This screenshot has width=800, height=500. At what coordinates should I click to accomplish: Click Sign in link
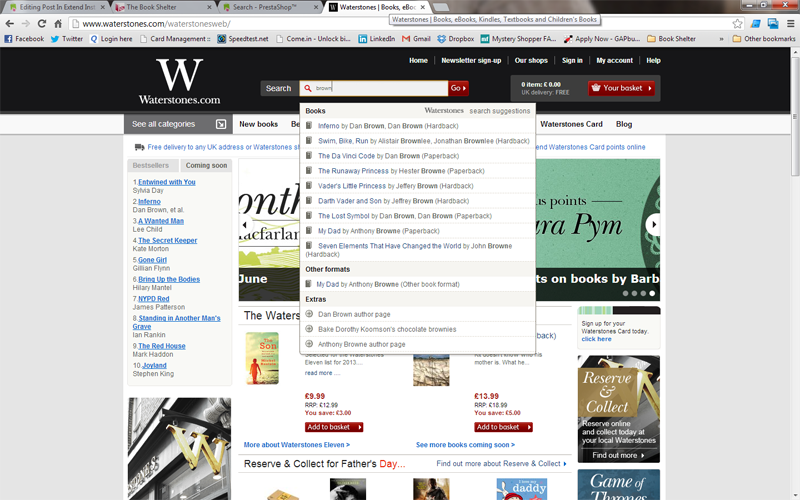point(572,60)
